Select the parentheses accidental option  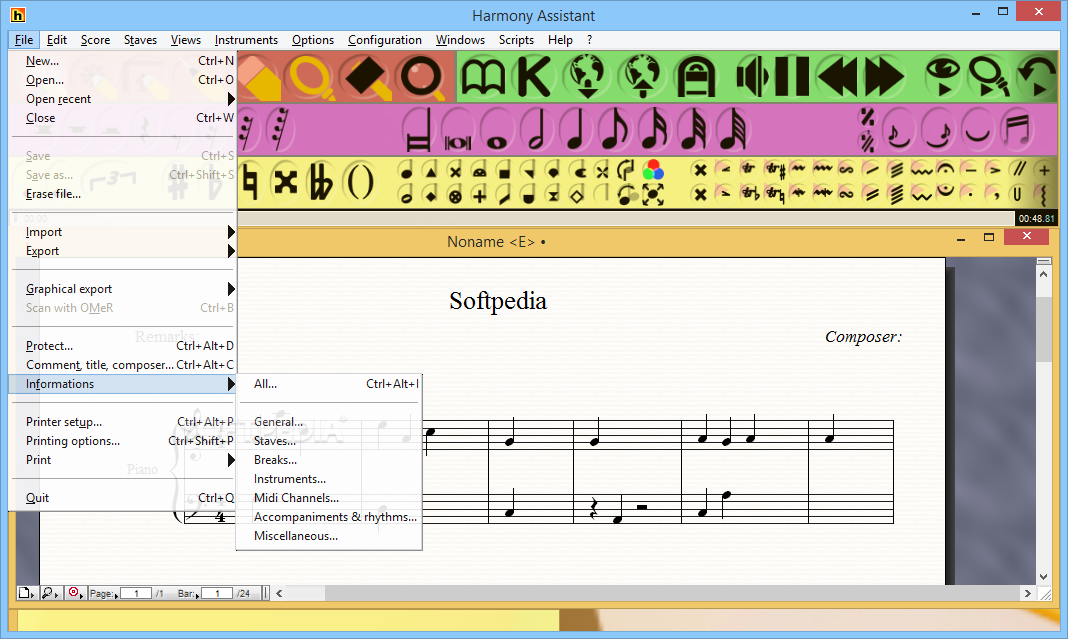pyautogui.click(x=360, y=182)
